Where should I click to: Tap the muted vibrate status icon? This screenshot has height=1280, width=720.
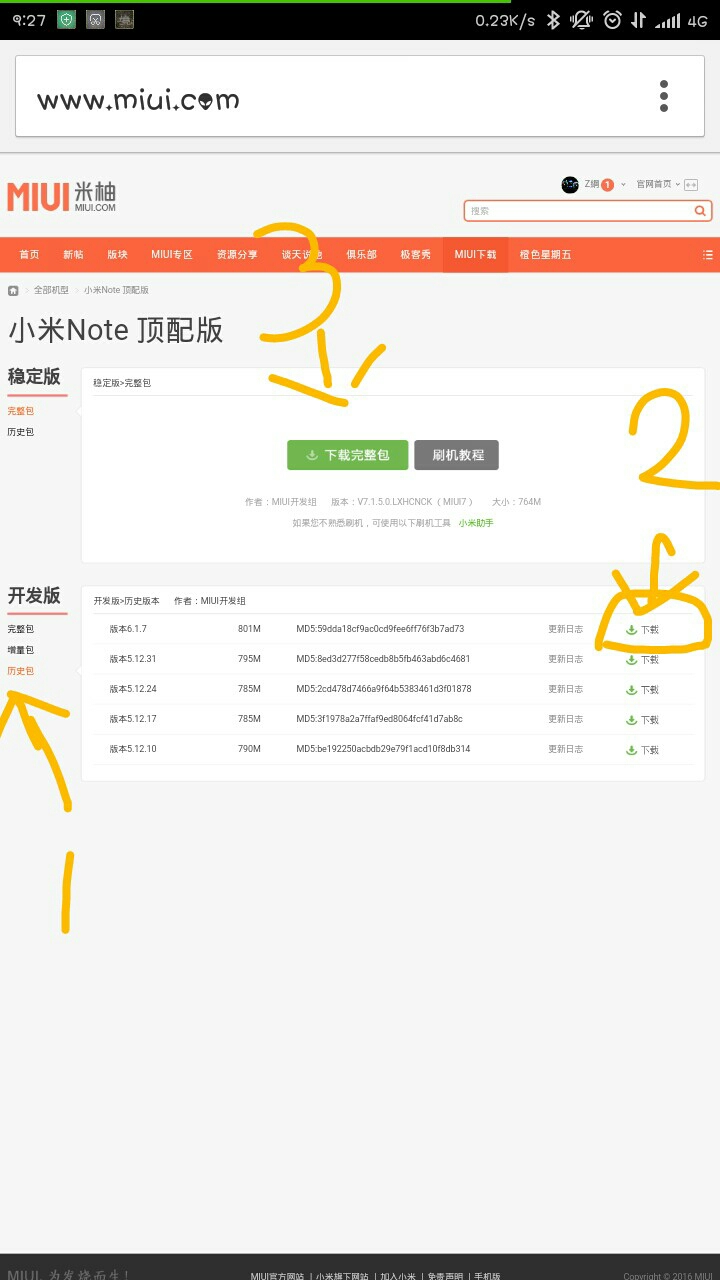point(581,20)
